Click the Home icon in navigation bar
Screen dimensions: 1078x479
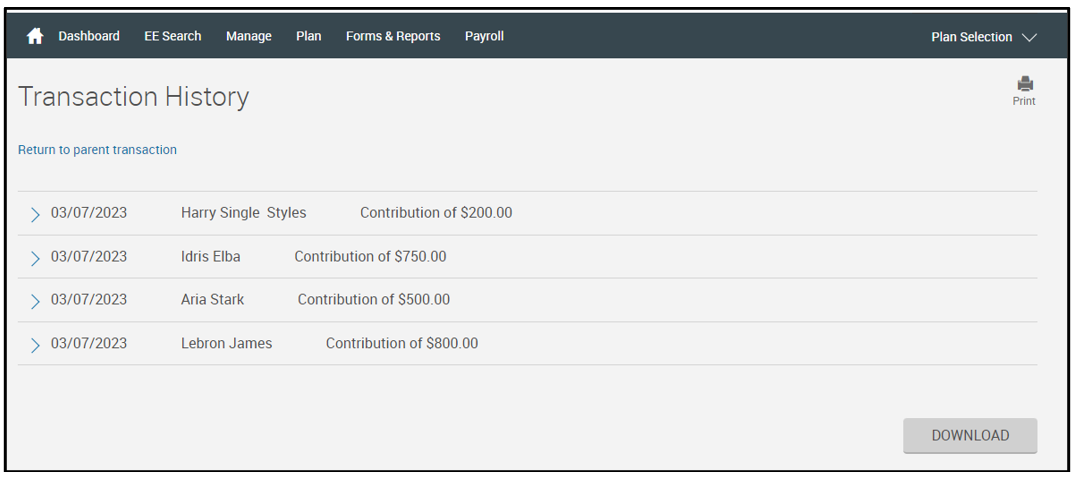(x=35, y=37)
